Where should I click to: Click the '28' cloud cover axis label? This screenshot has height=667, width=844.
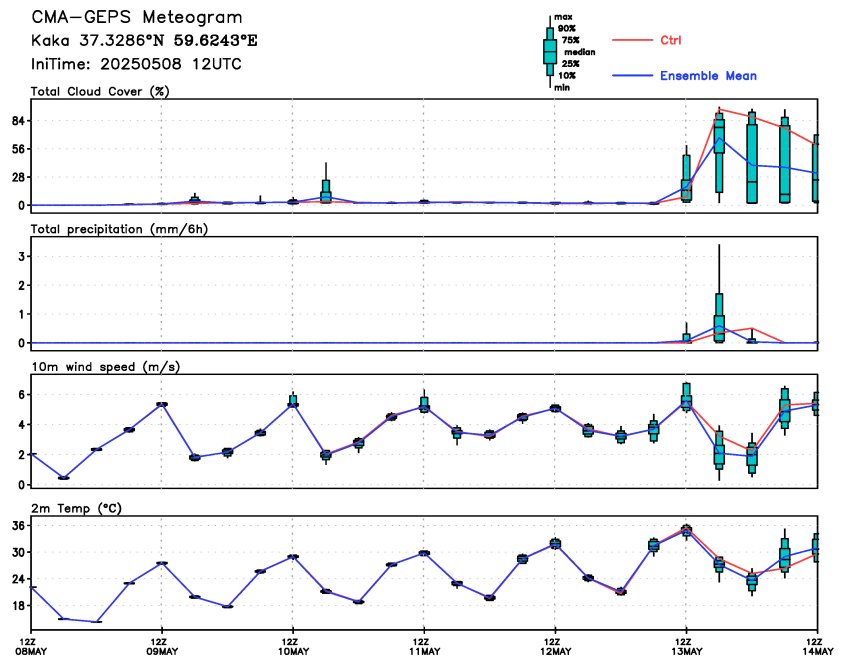point(18,178)
